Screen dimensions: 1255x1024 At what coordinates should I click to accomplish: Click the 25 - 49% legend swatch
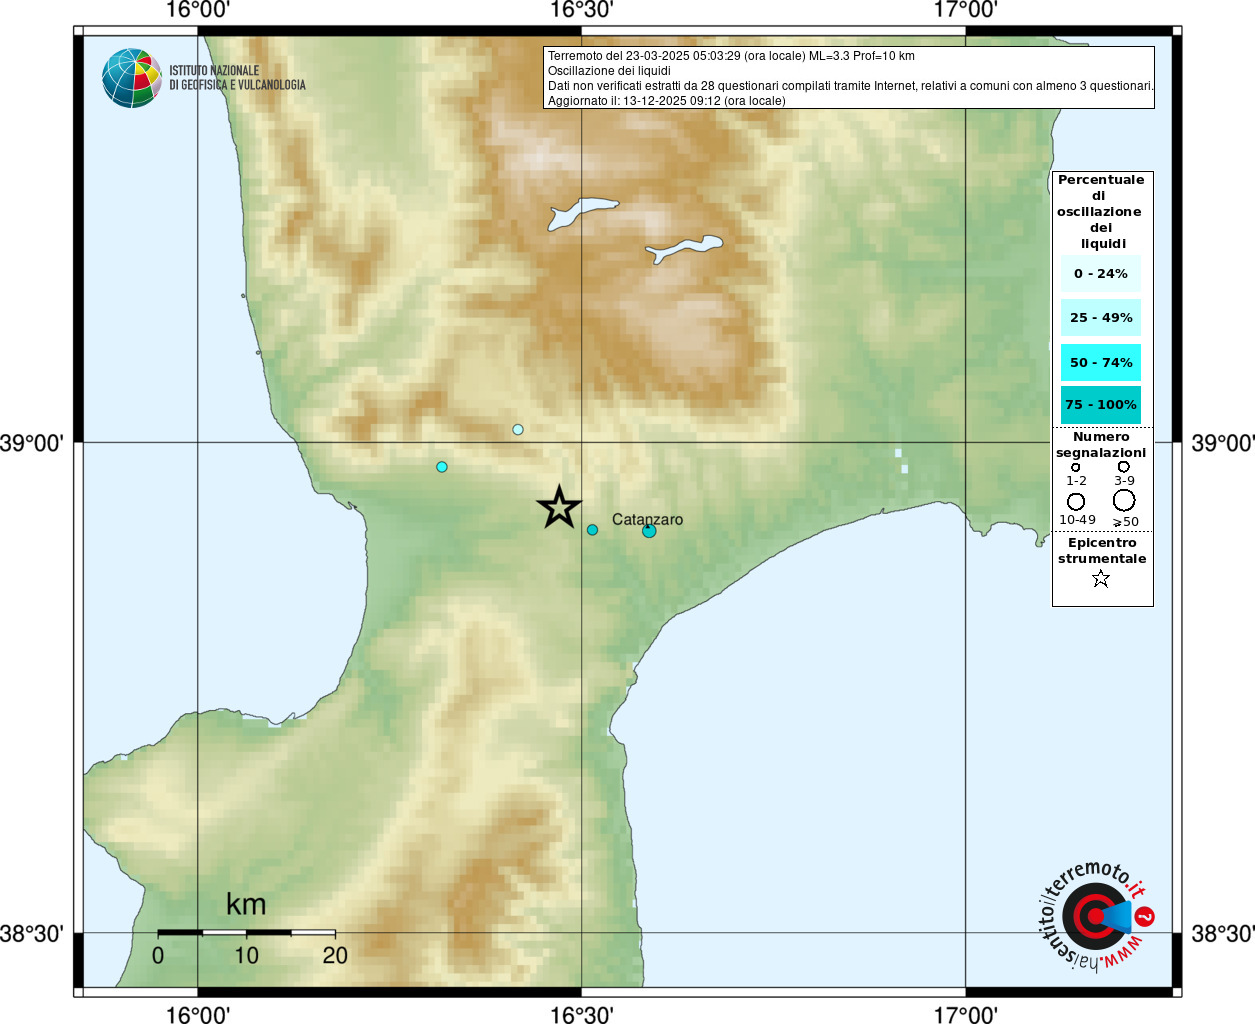1101,318
